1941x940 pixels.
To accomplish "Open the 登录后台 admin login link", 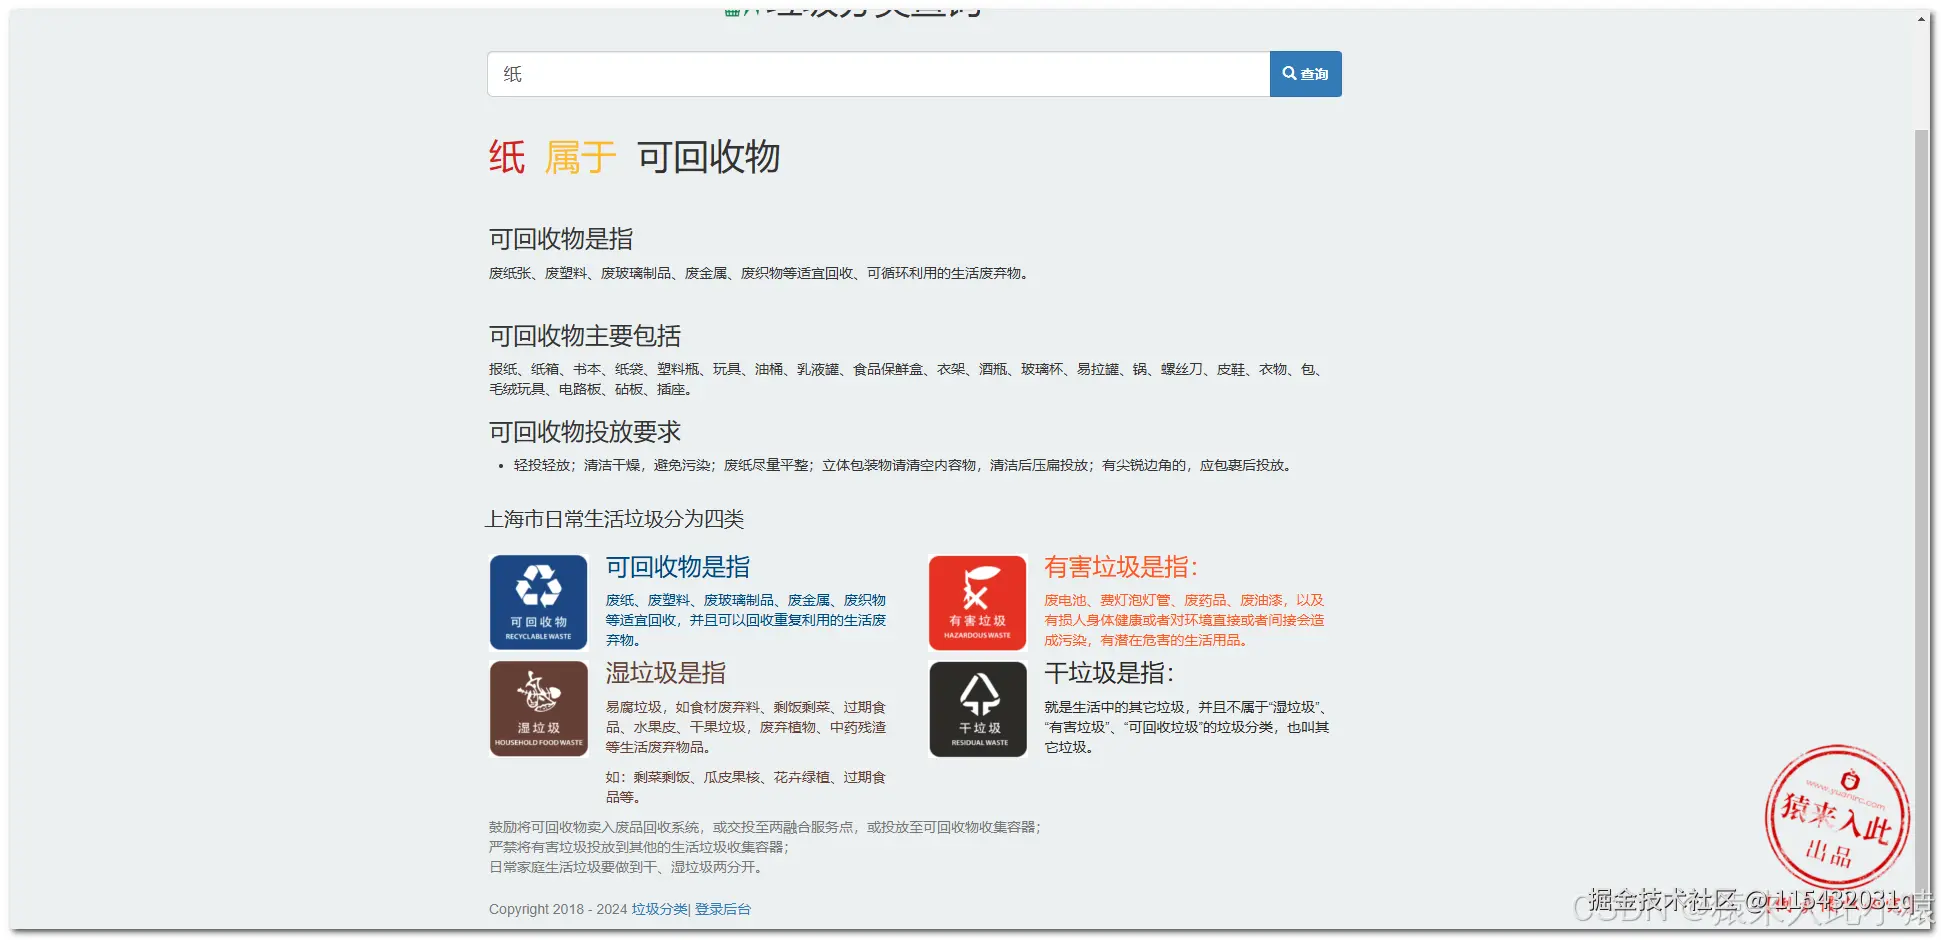I will pyautogui.click(x=723, y=909).
